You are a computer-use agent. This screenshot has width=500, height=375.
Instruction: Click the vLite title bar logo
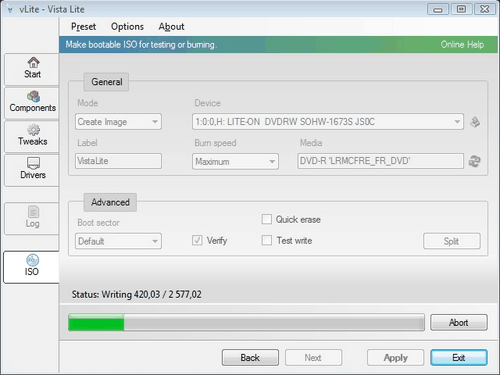point(10,10)
